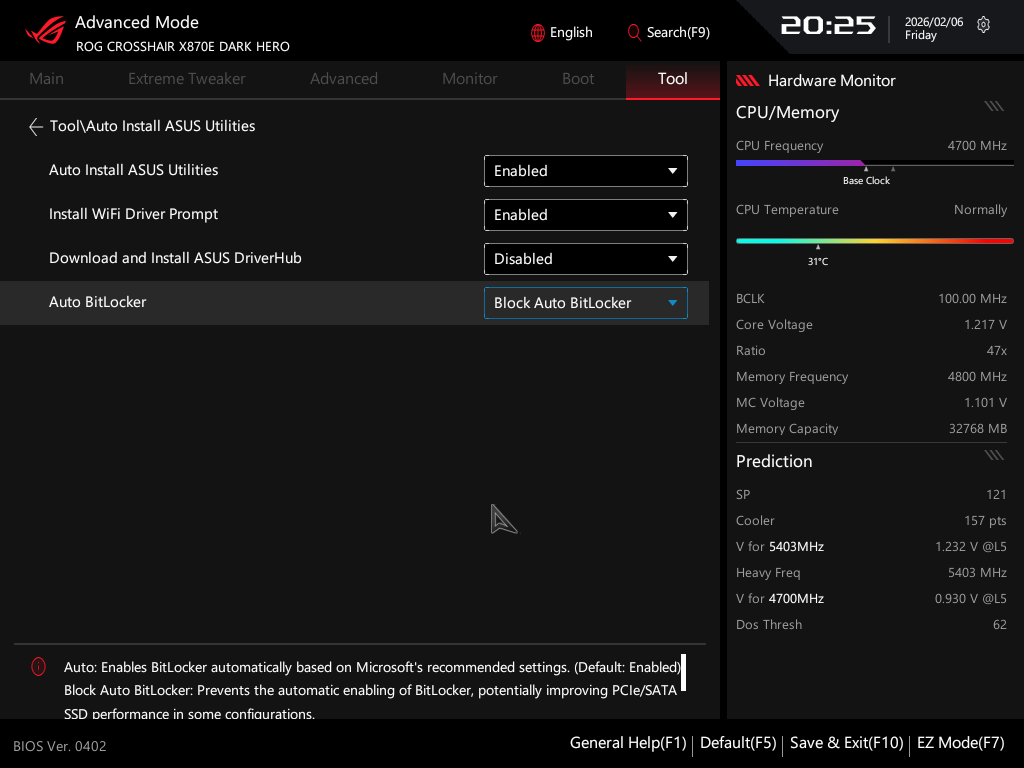
Task: Expand the Download and Install DriverHub dropdown
Action: pyautogui.click(x=586, y=259)
